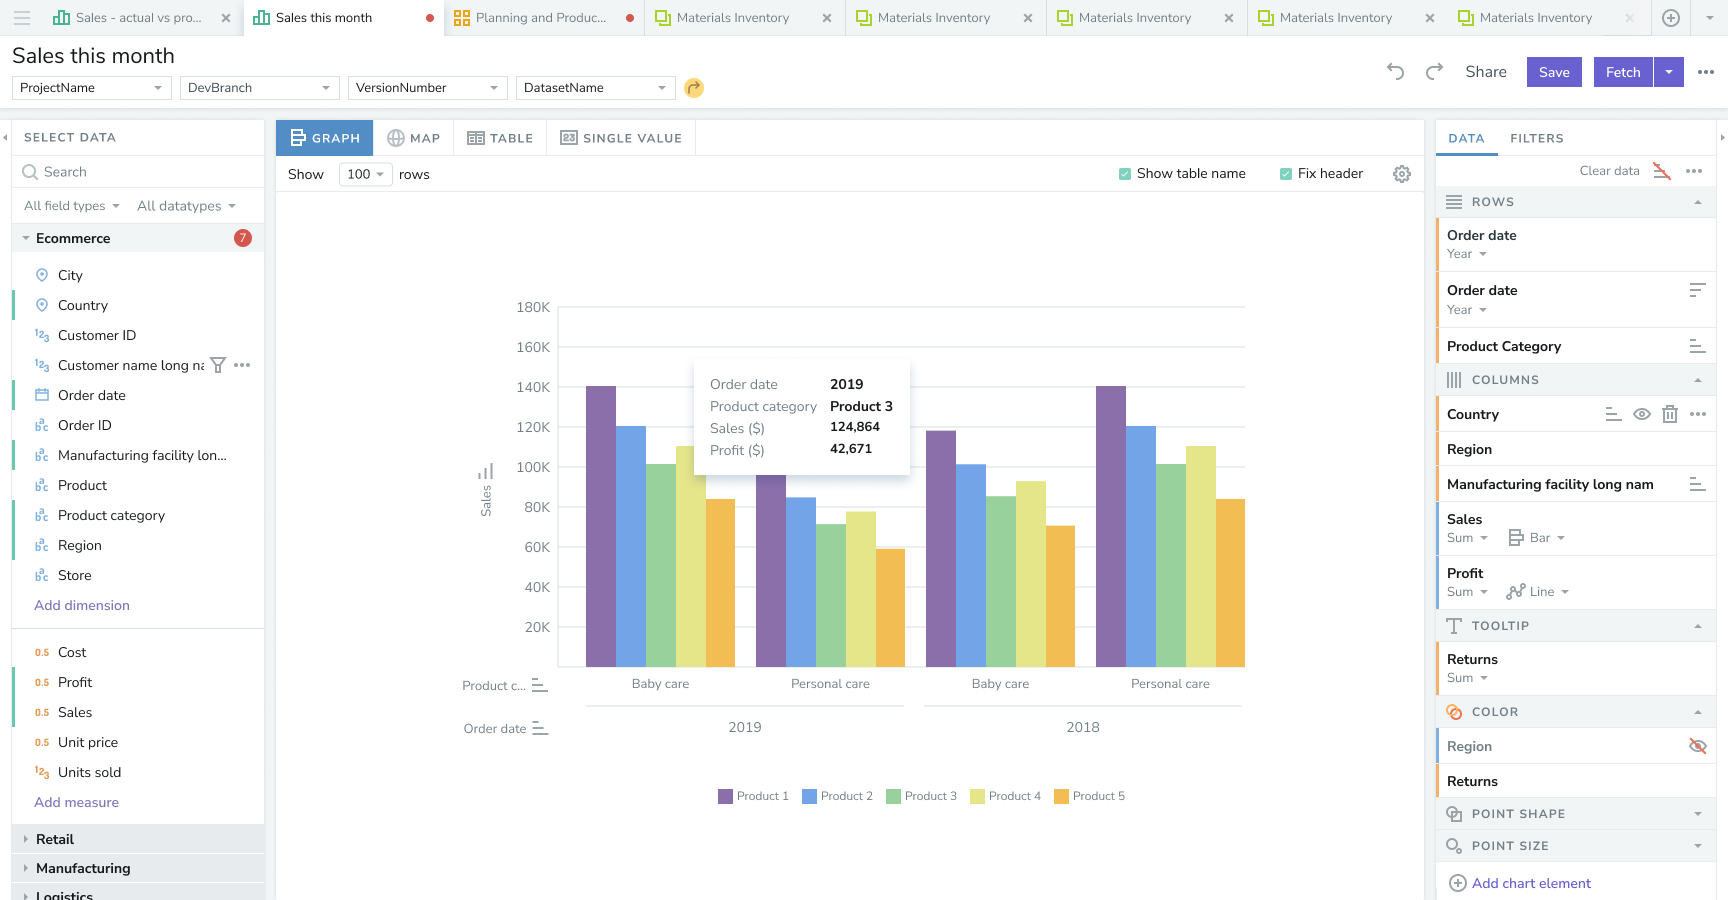The height and width of the screenshot is (900, 1728).
Task: Toggle Fix header checkbox
Action: (x=1286, y=174)
